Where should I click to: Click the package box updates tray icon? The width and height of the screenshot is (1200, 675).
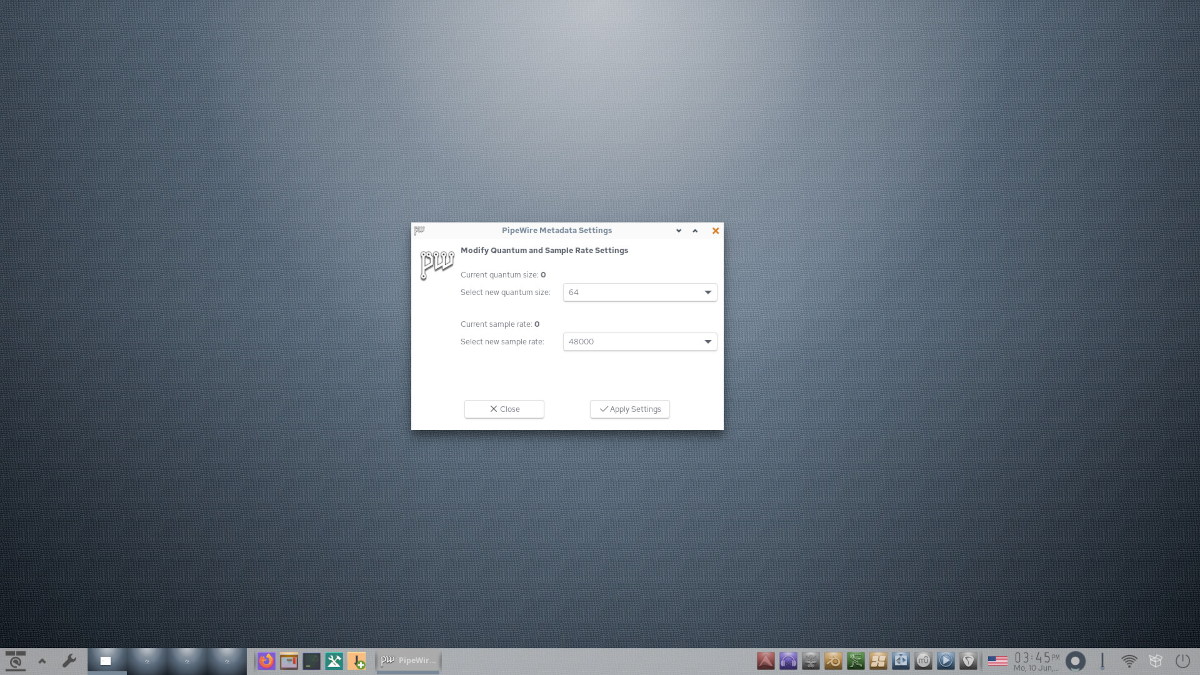(1154, 661)
